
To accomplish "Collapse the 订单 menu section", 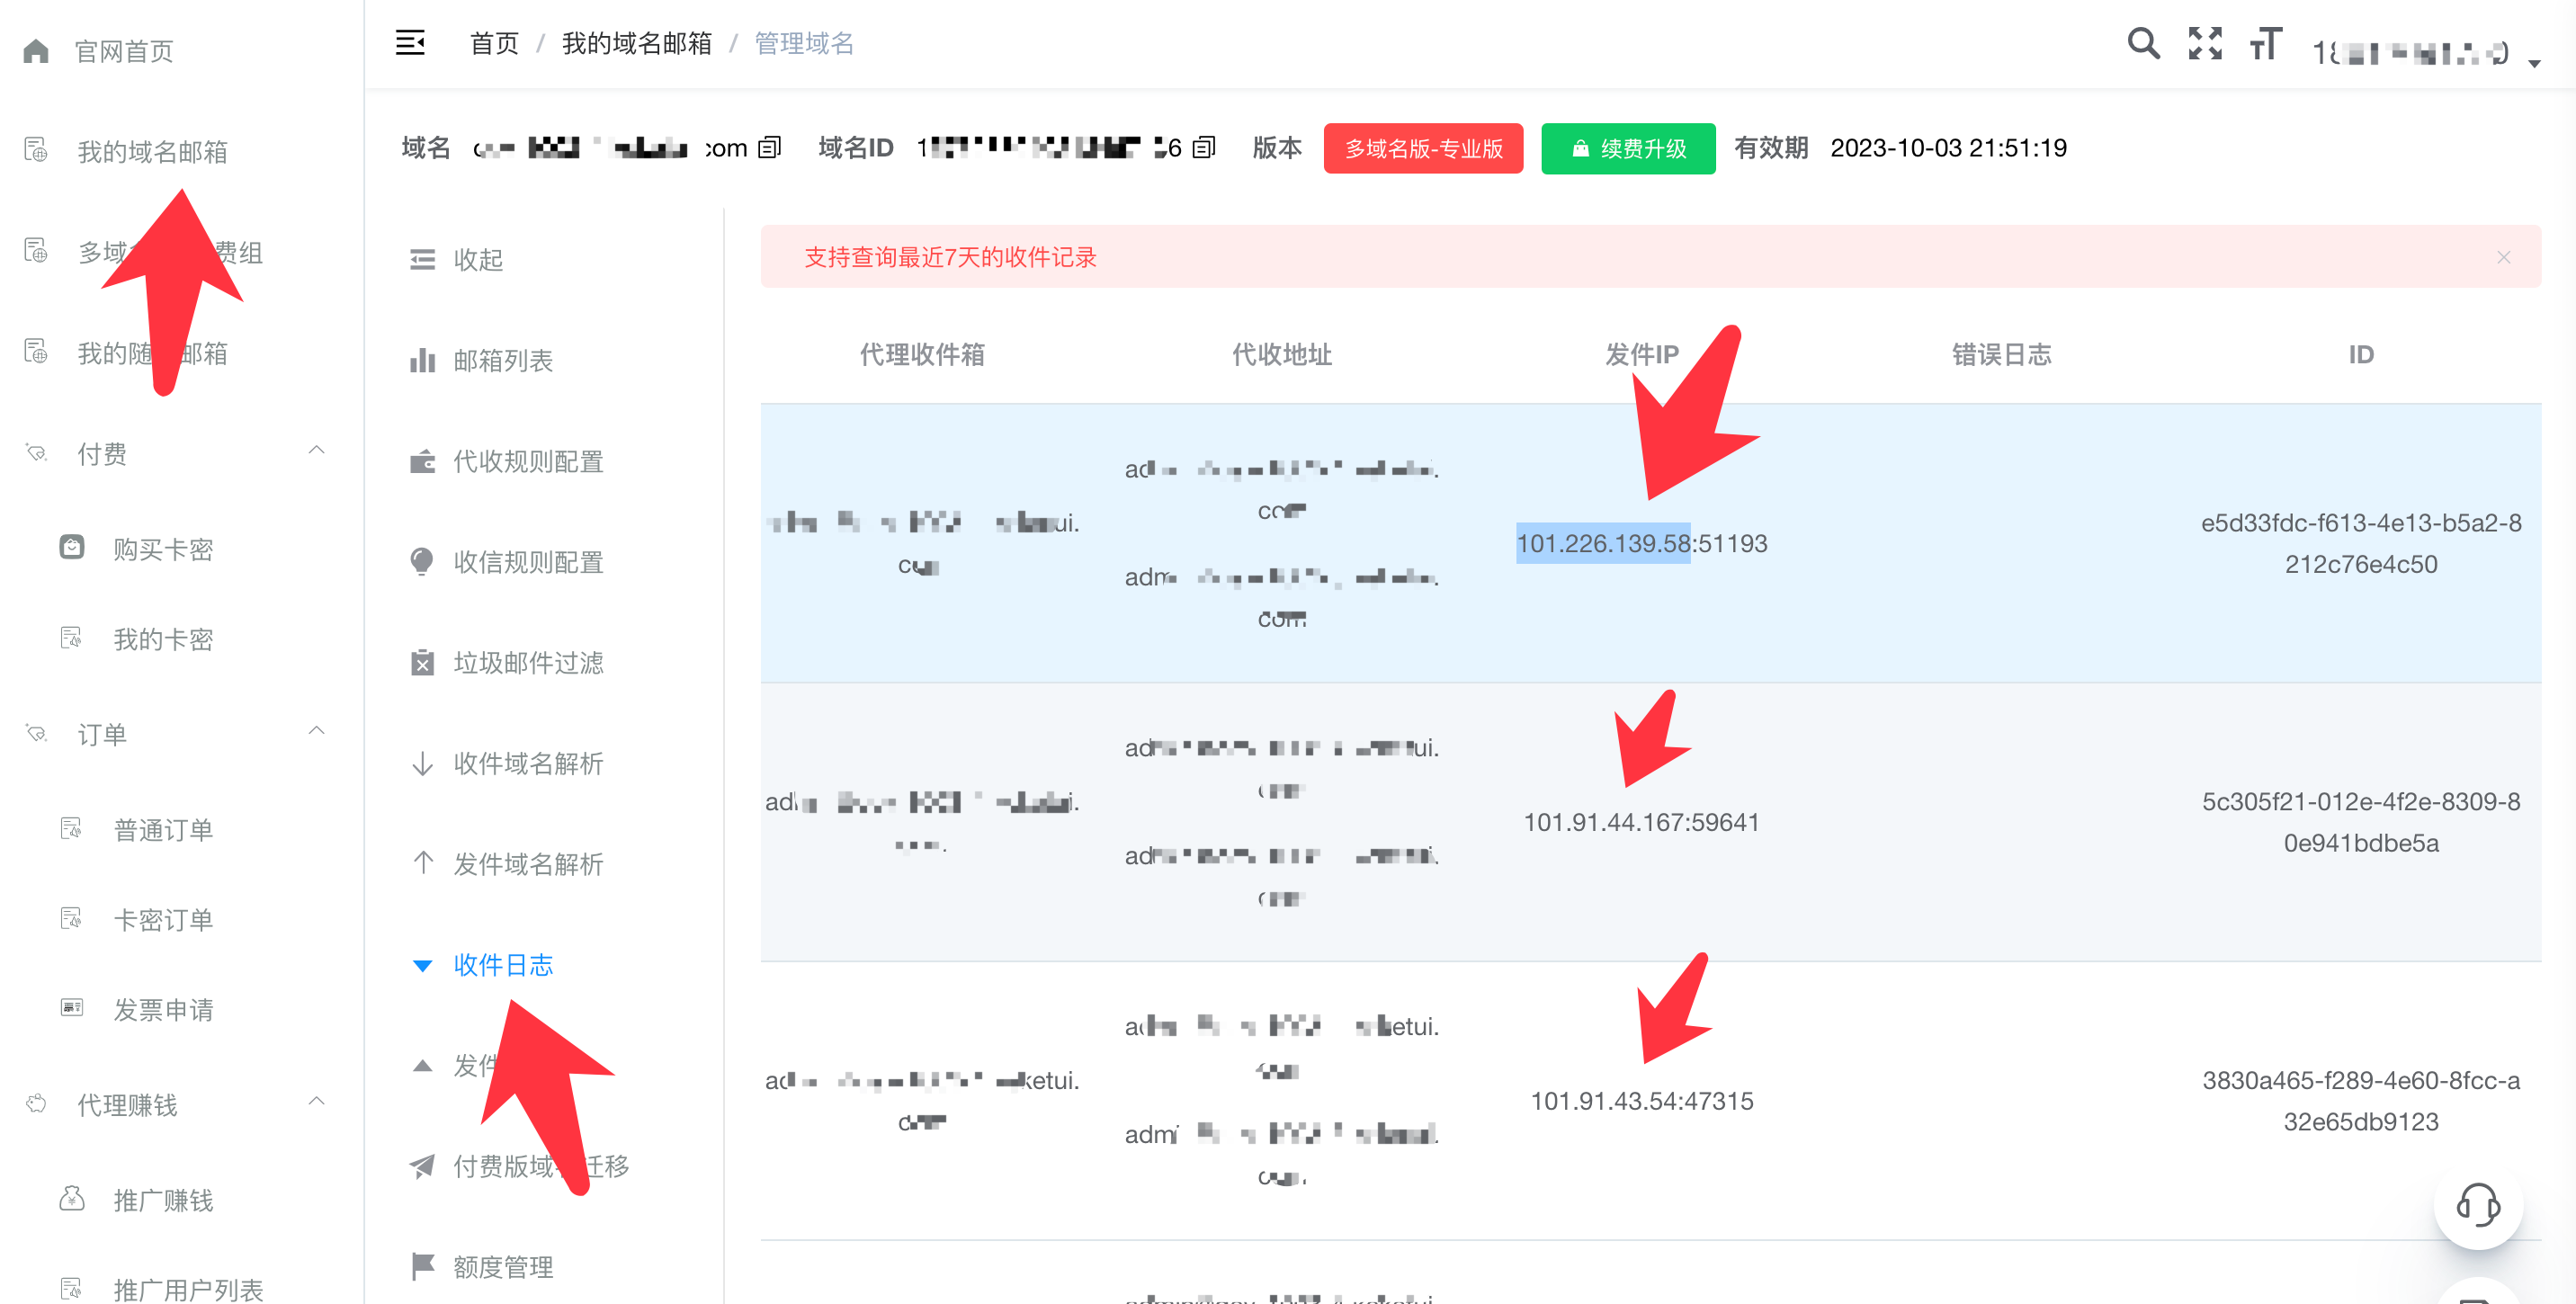I will coord(316,731).
